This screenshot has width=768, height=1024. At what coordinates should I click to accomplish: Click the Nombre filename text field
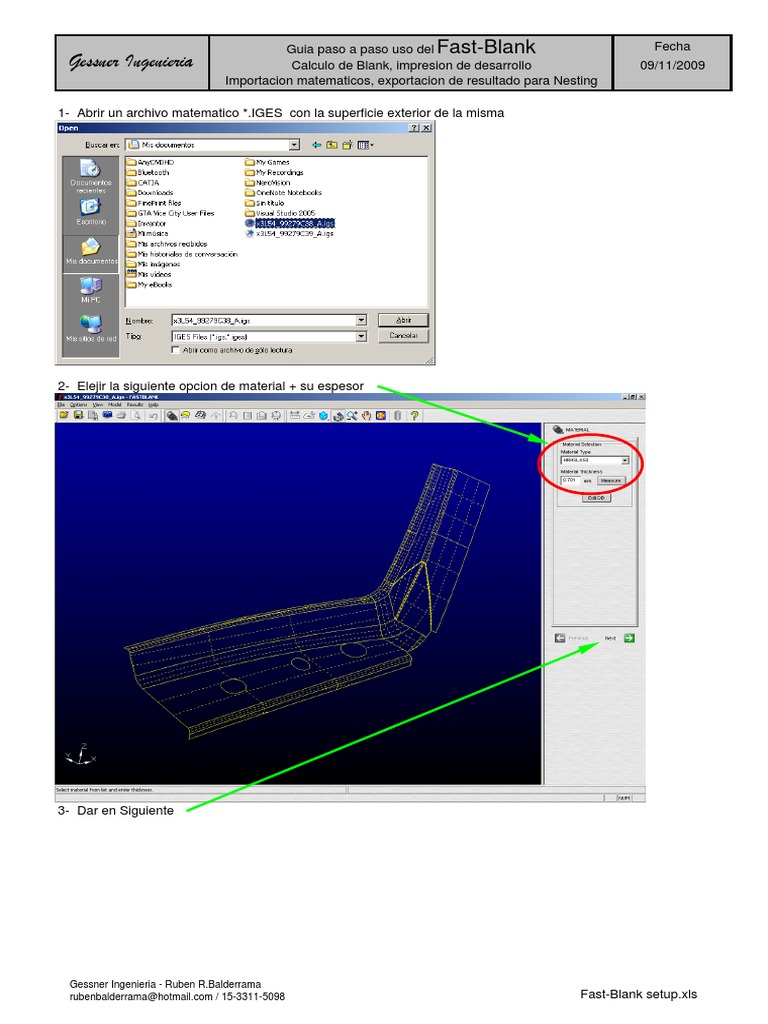264,320
